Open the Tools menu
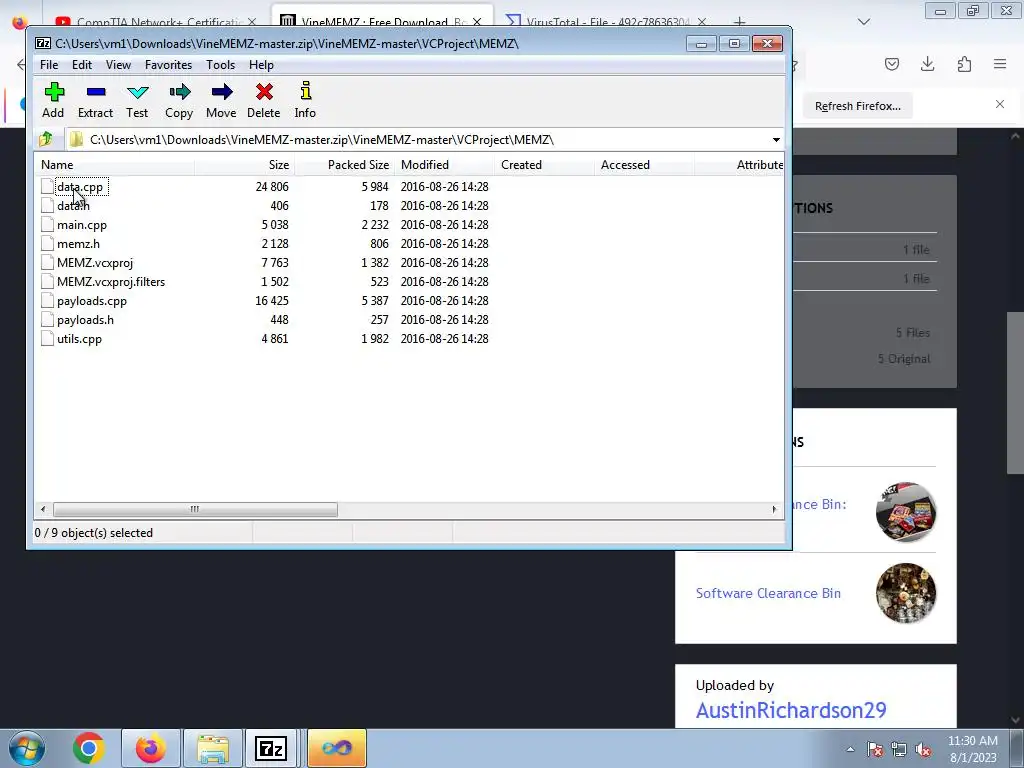1024x768 pixels. pyautogui.click(x=220, y=65)
